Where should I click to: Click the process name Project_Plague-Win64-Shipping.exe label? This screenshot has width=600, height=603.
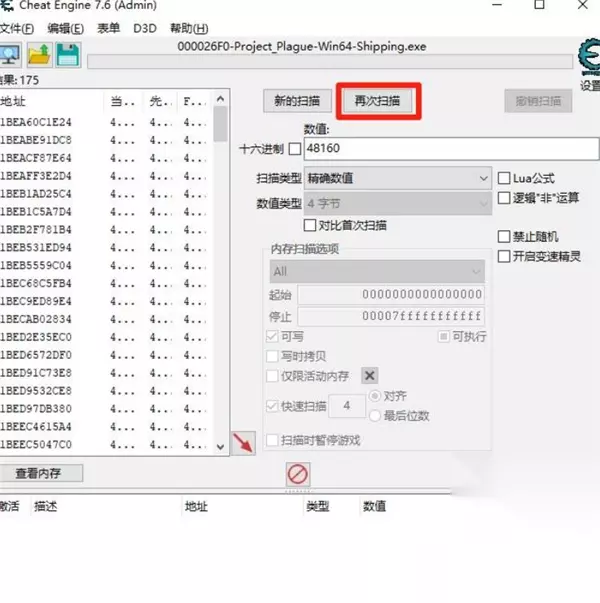pyautogui.click(x=302, y=47)
